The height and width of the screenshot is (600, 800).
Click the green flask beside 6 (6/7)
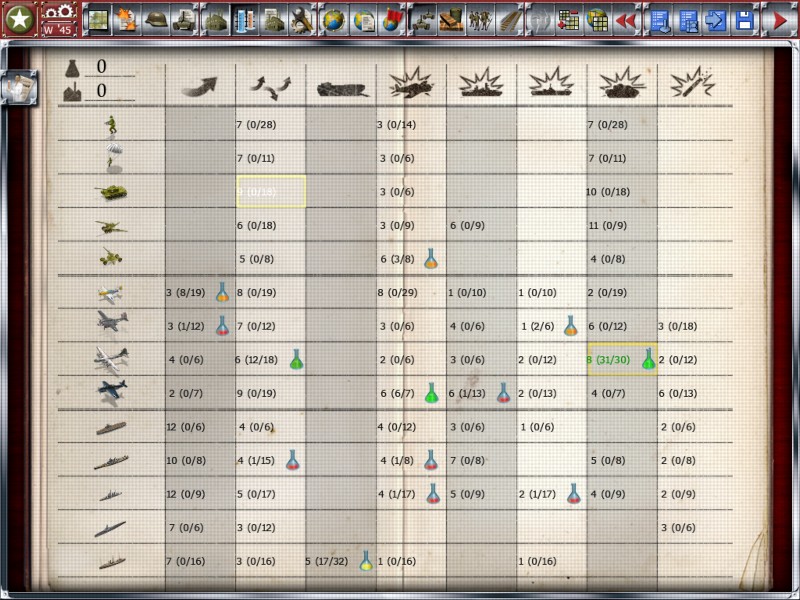[432, 392]
